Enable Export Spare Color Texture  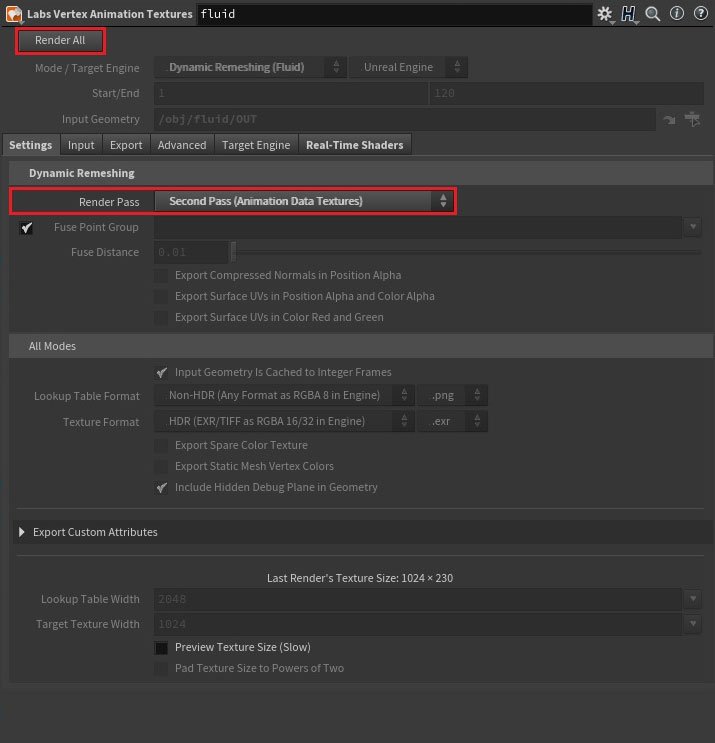tap(161, 445)
